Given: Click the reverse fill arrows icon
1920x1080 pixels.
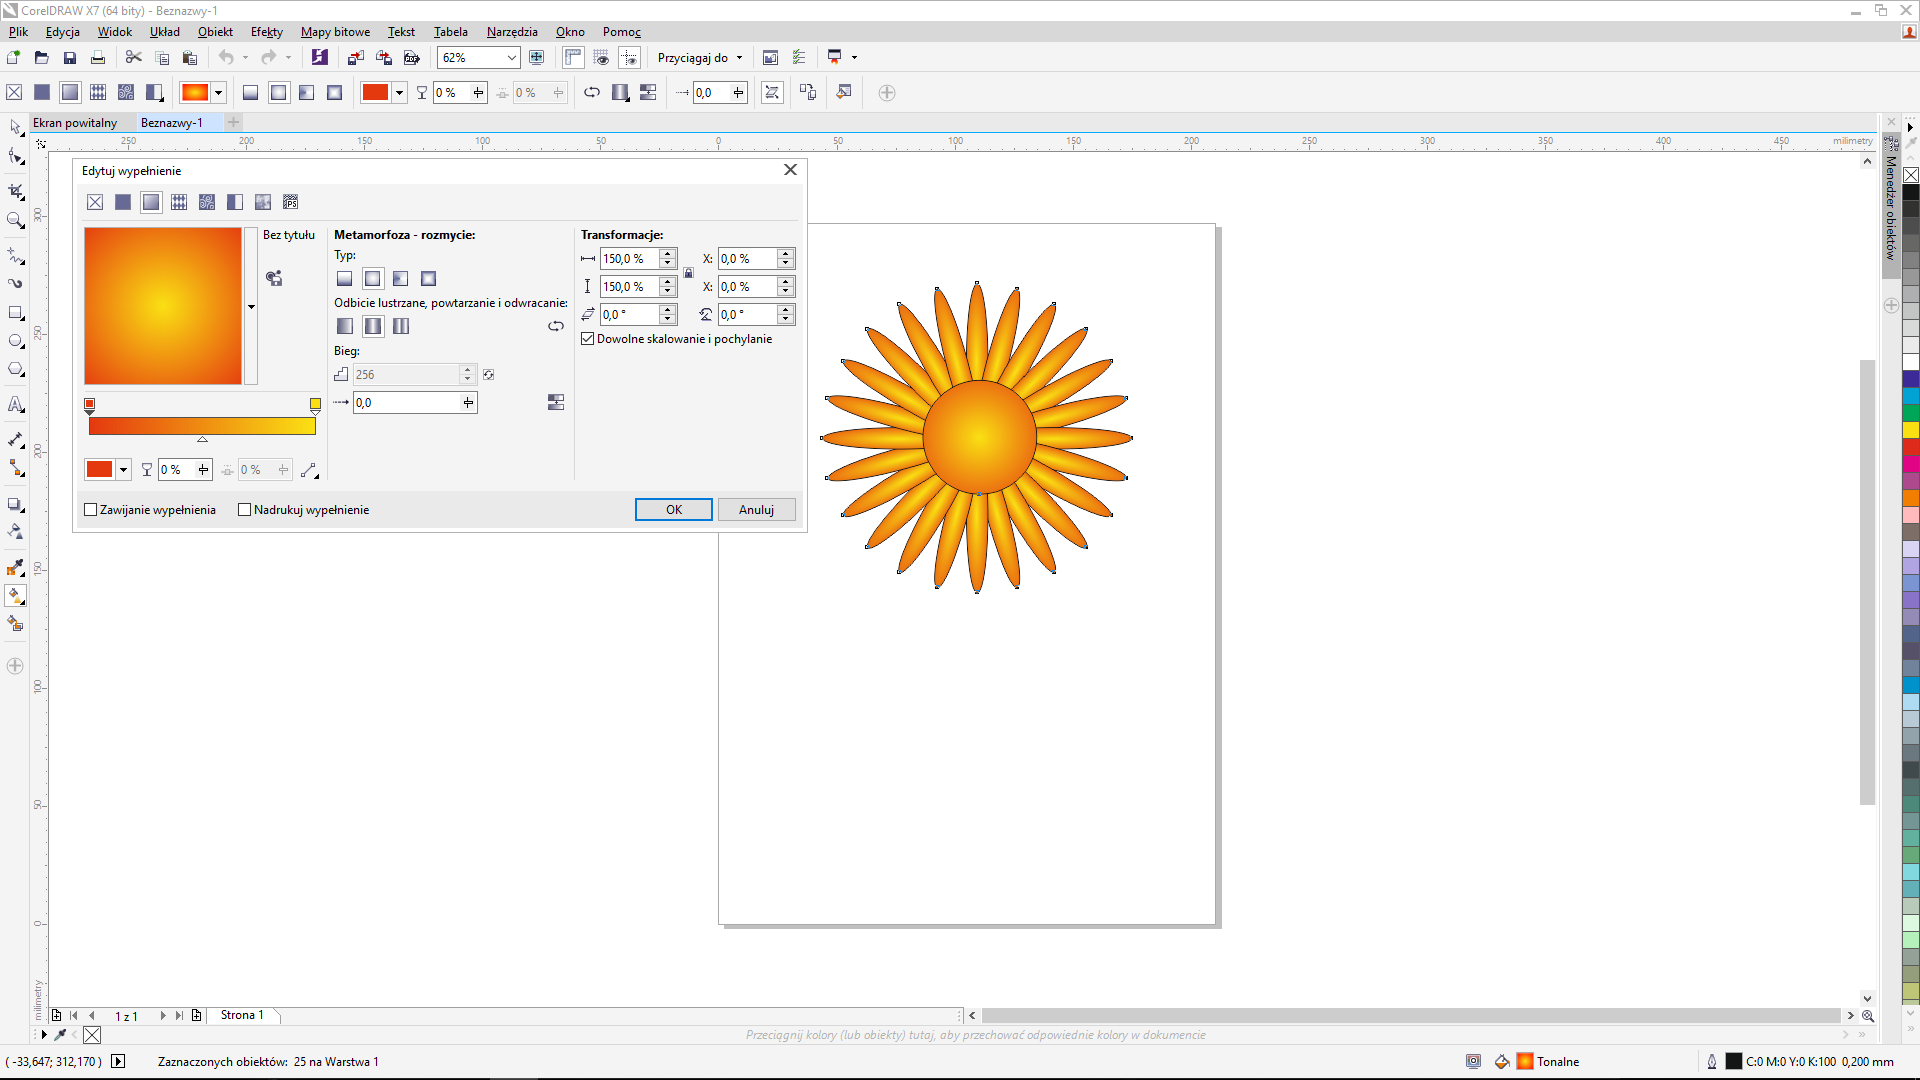Looking at the screenshot, I should click(556, 326).
